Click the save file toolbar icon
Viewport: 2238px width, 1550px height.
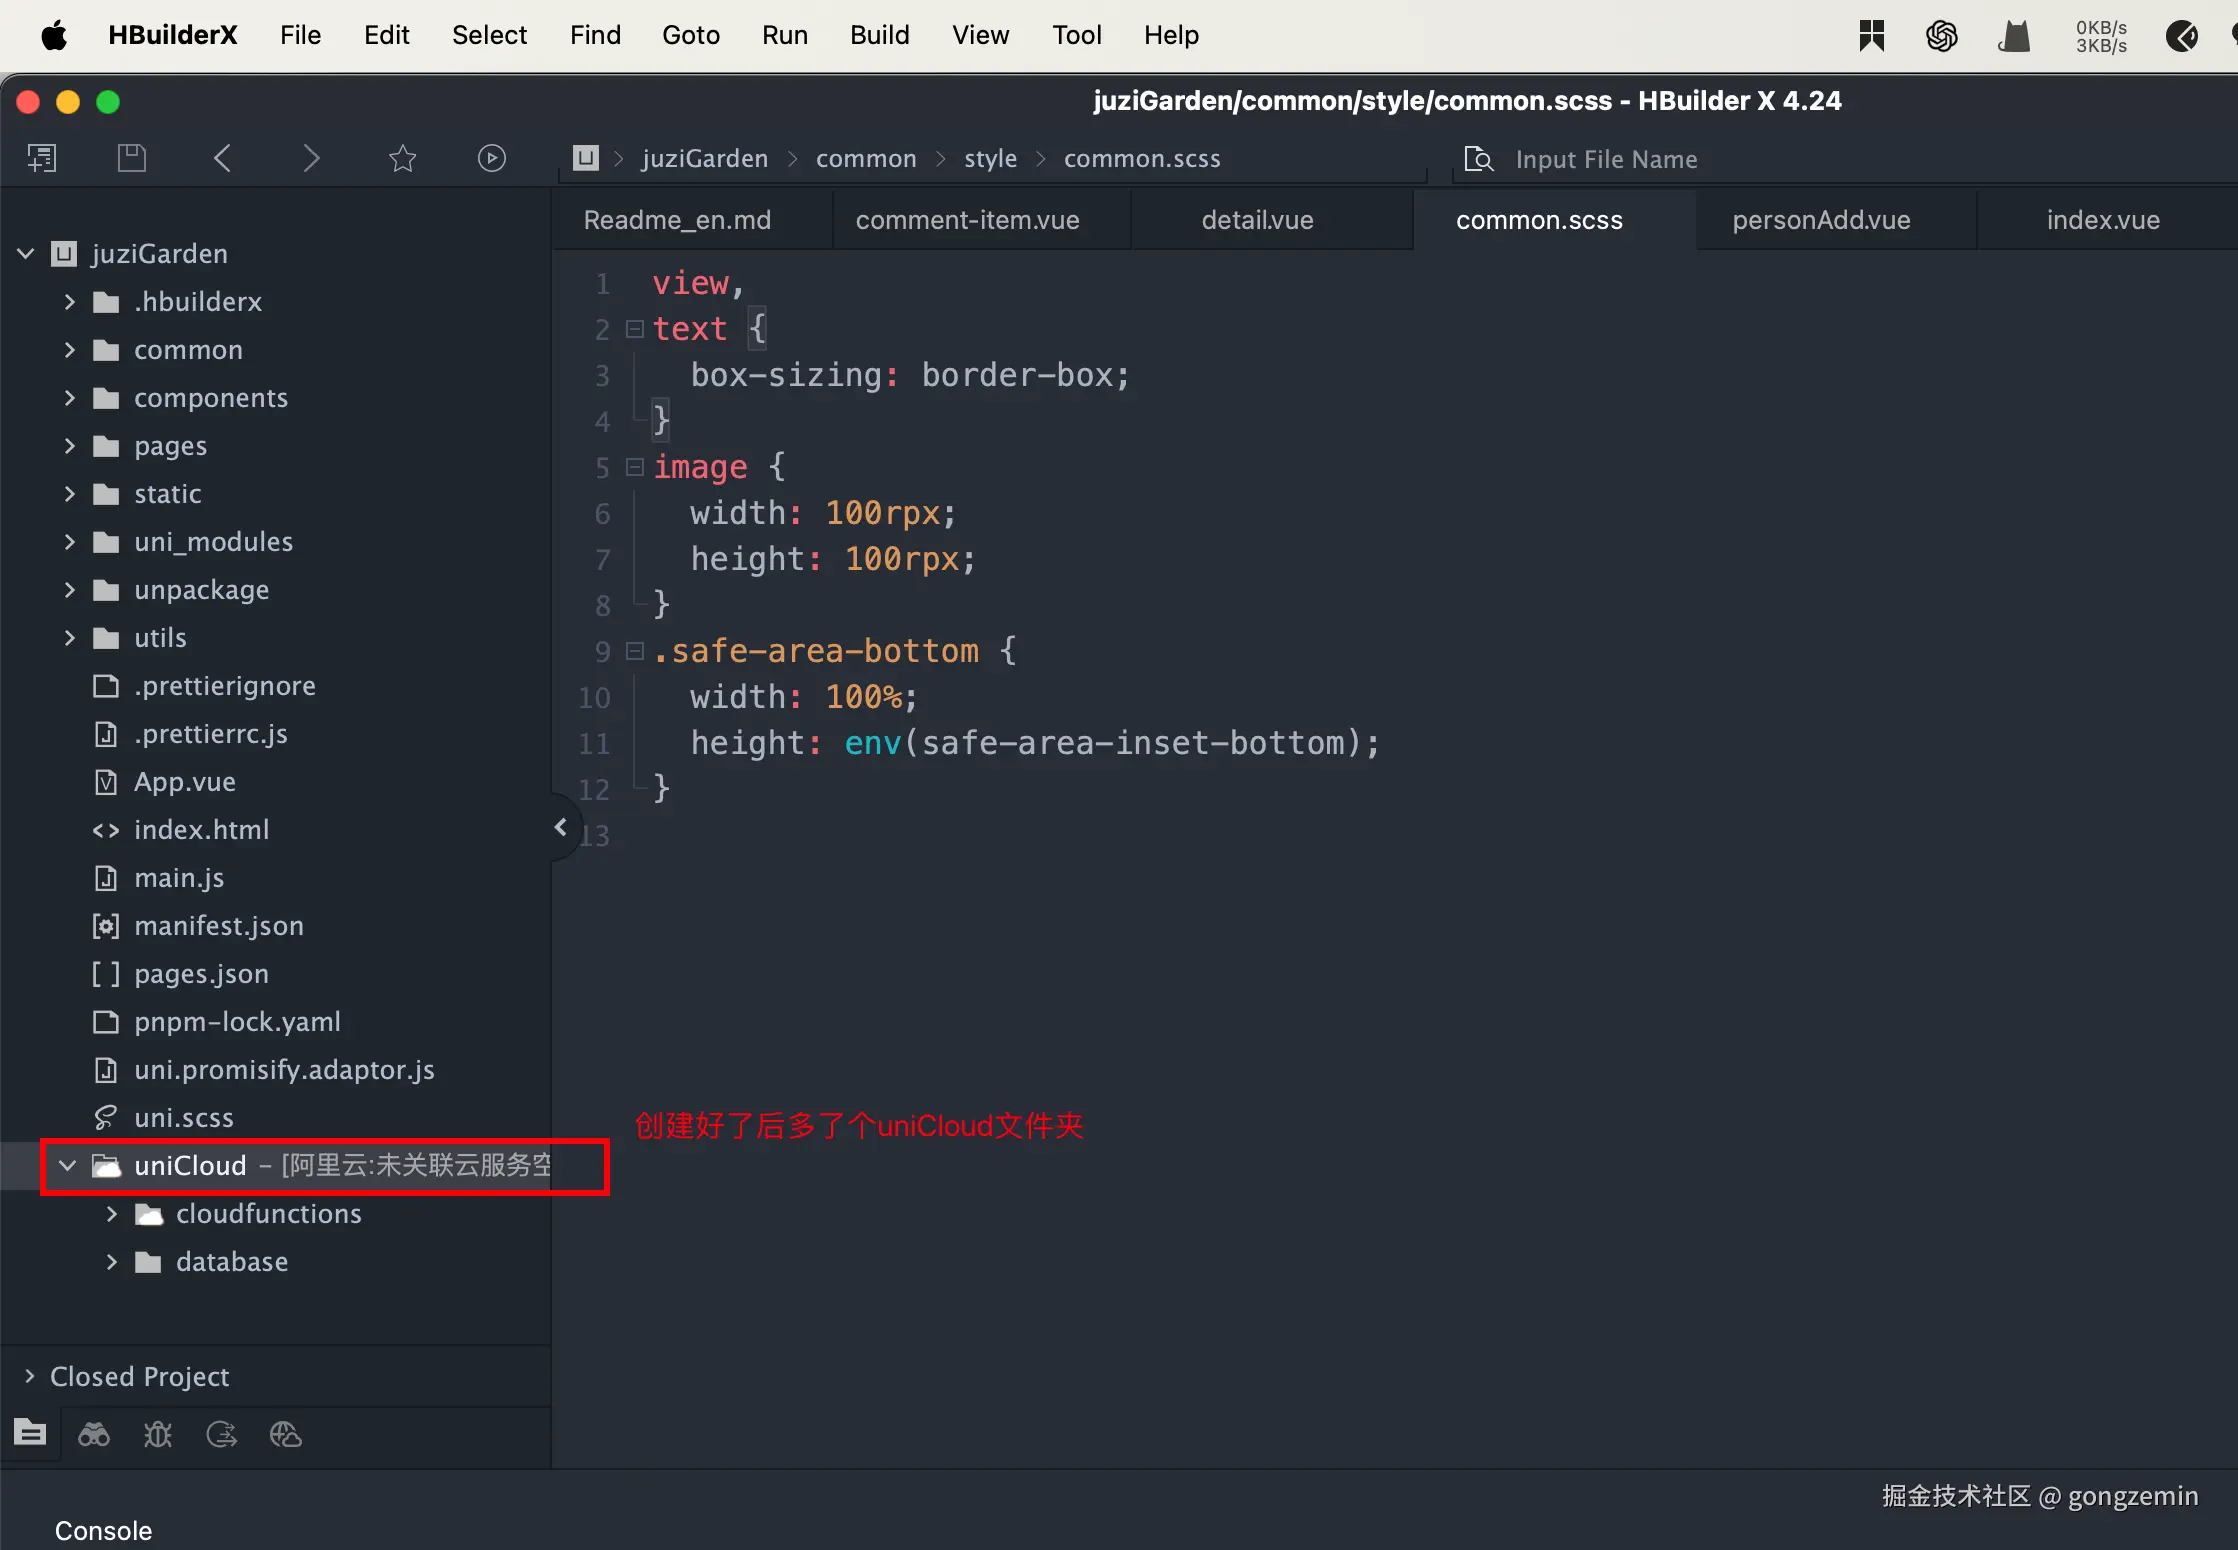point(132,158)
